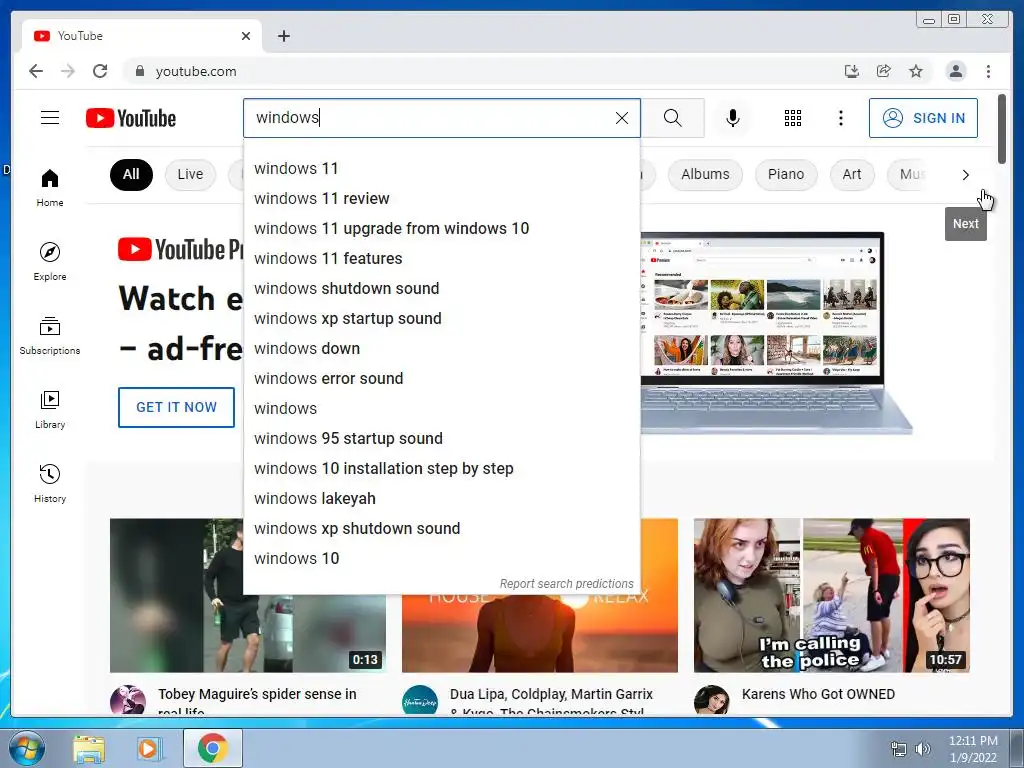
Task: Click the browser forward arrow
Action: [68, 71]
